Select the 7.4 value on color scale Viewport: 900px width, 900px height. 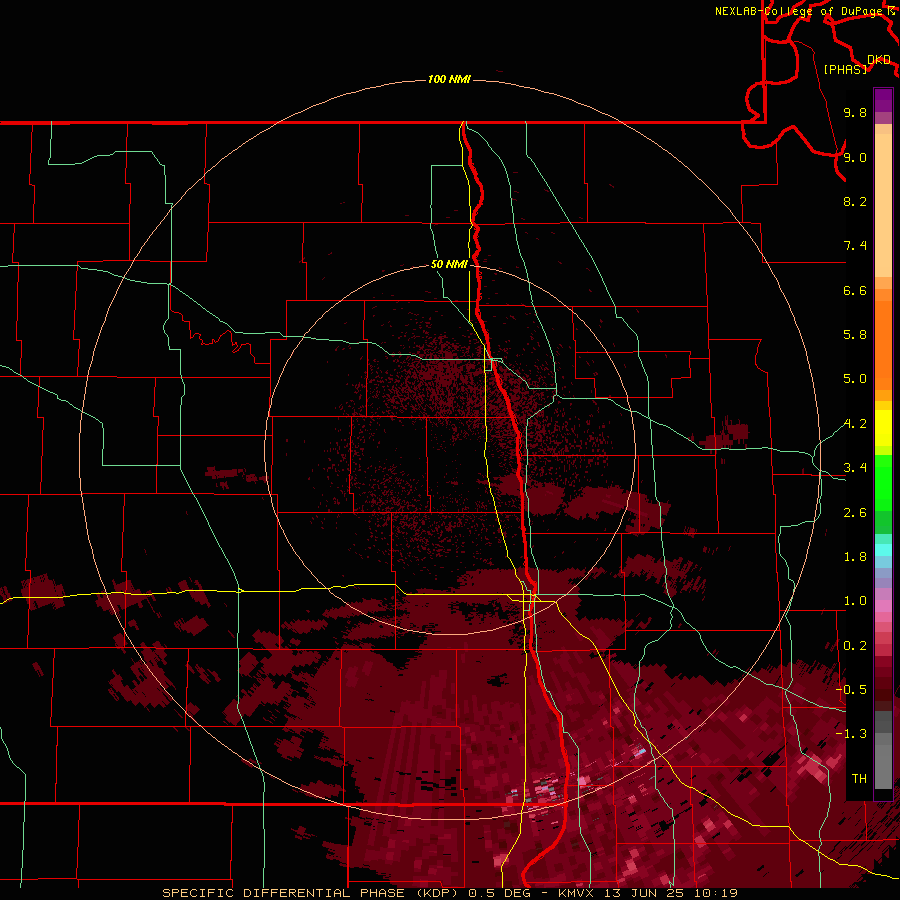click(855, 246)
